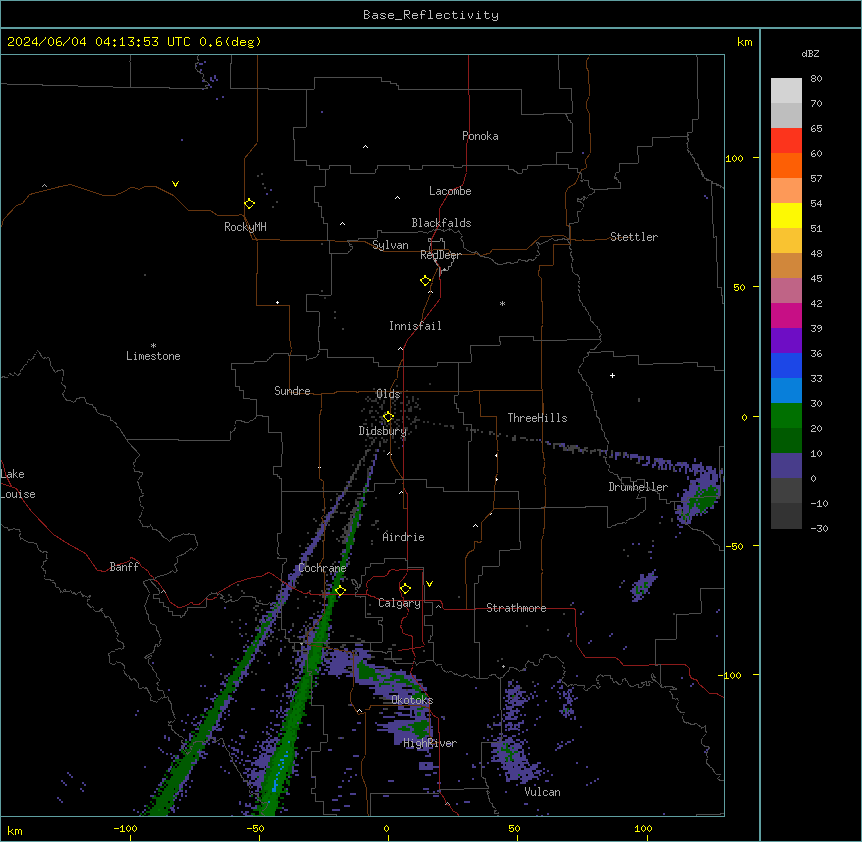Click the Drumheller label
Viewport: 862px width, 842px height.
tap(638, 487)
